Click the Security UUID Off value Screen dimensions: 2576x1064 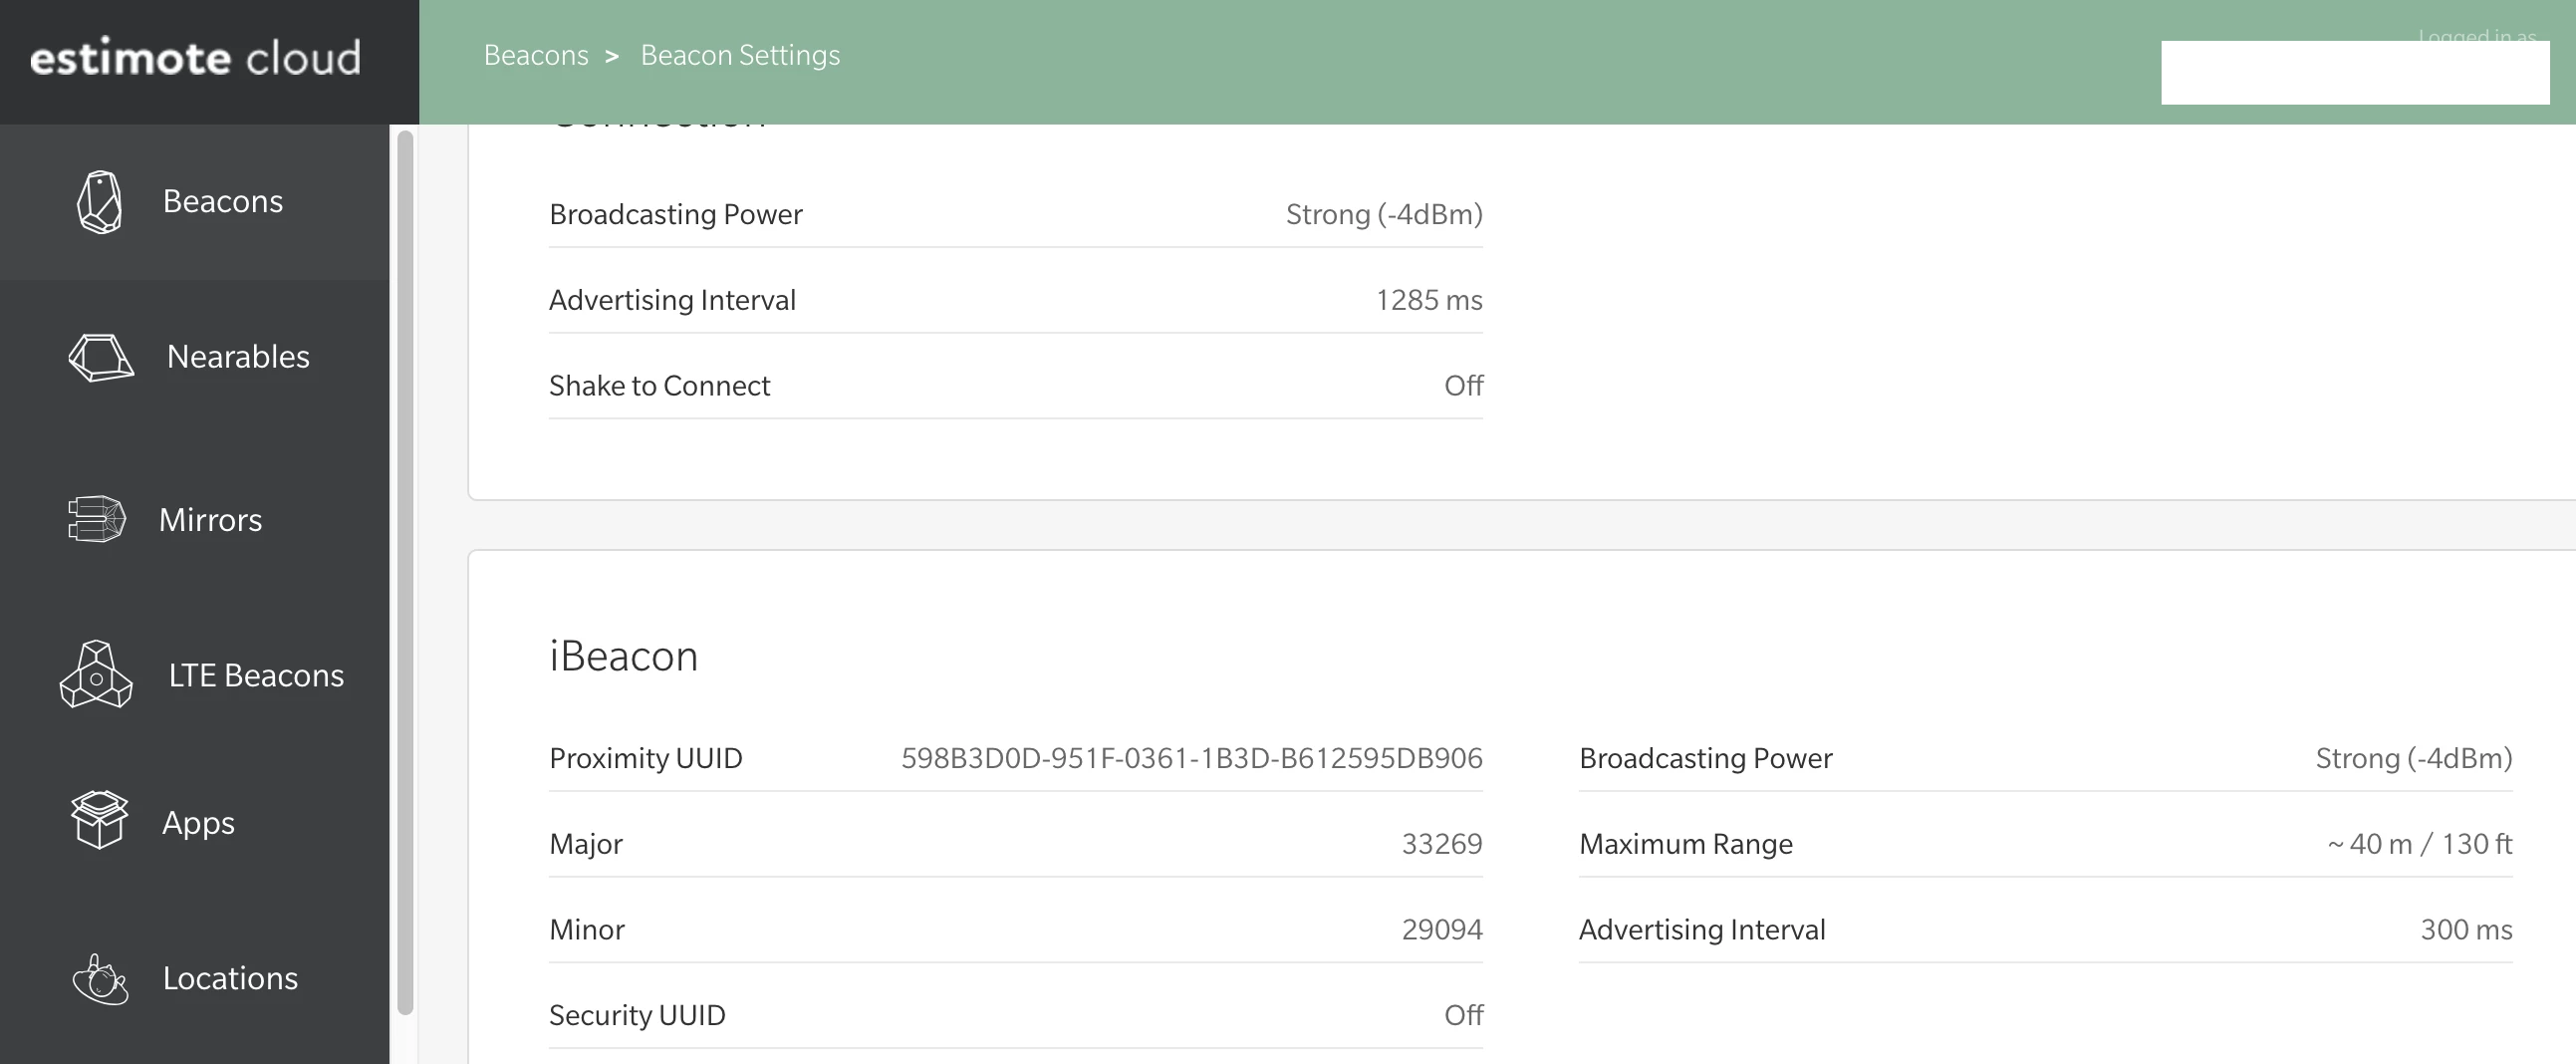(x=1463, y=1016)
